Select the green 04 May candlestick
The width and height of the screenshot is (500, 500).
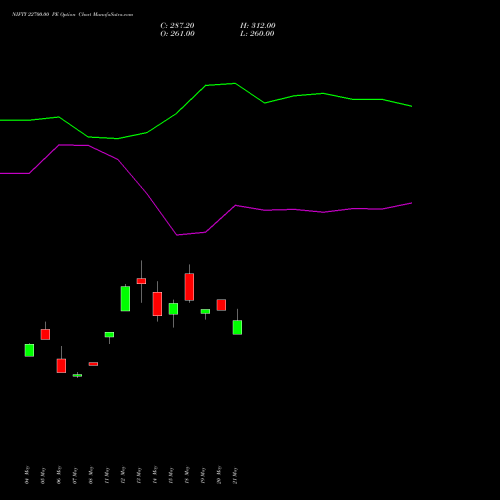29,350
